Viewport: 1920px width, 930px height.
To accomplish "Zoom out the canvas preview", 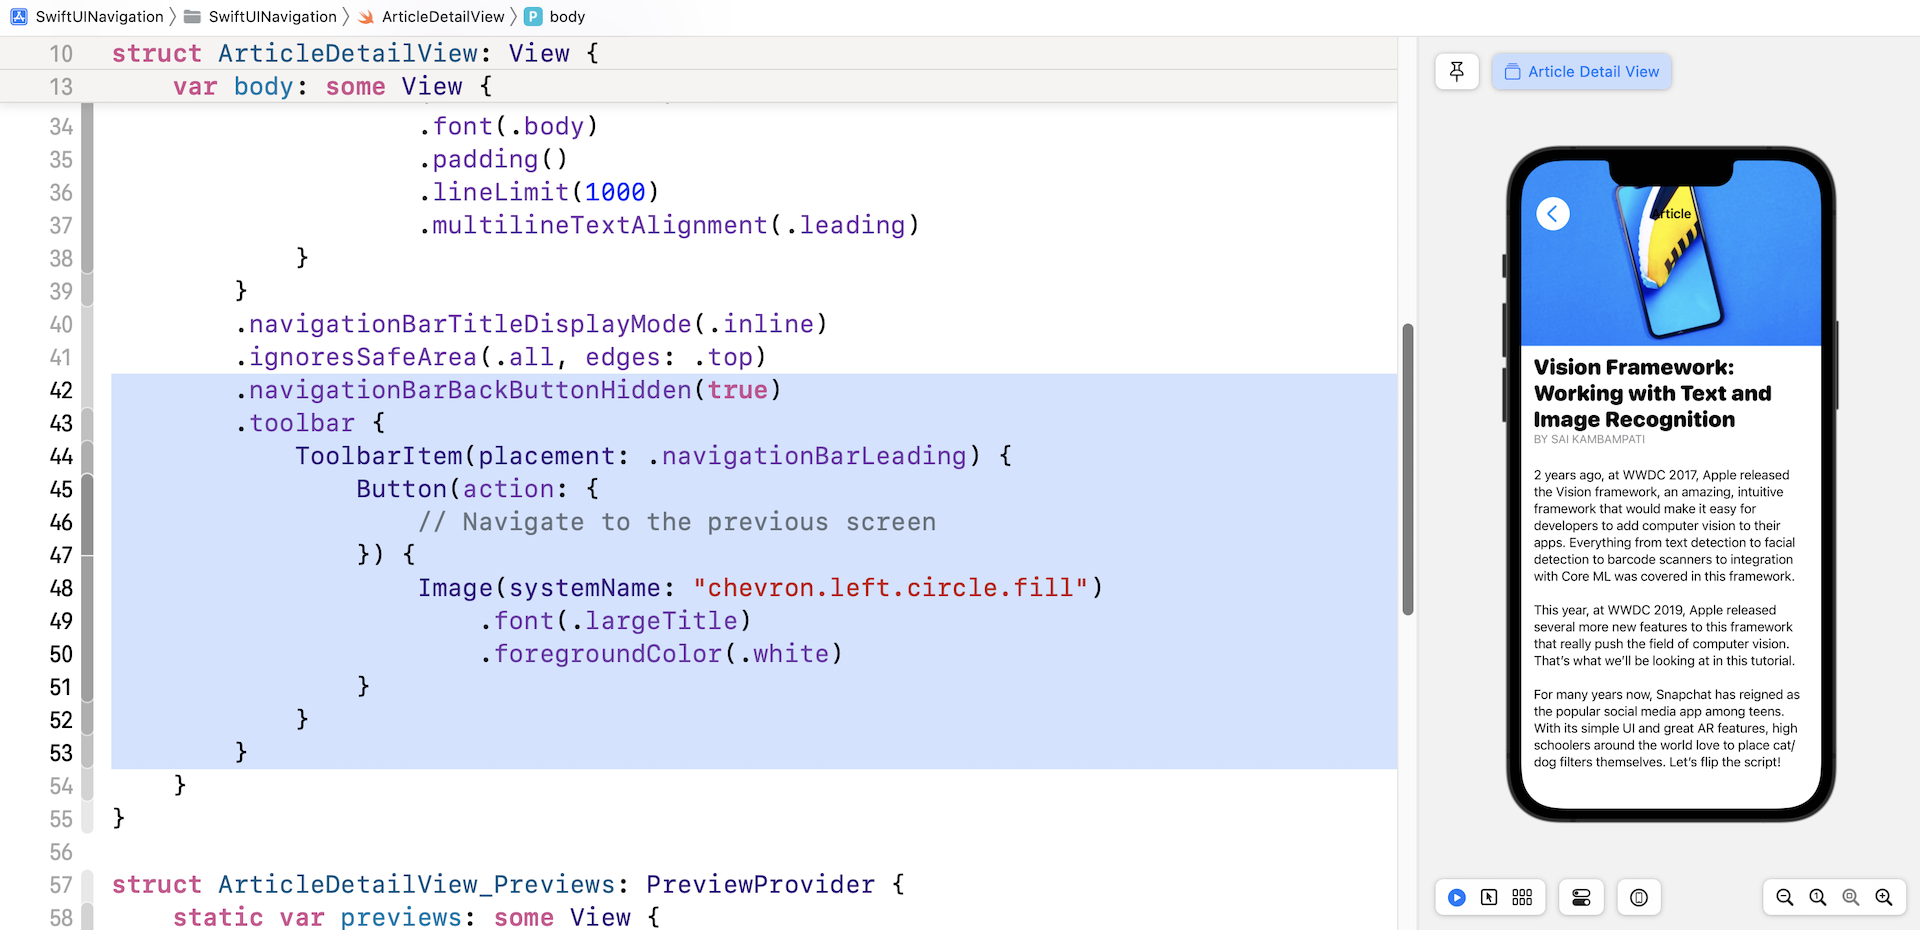I will 1784,897.
